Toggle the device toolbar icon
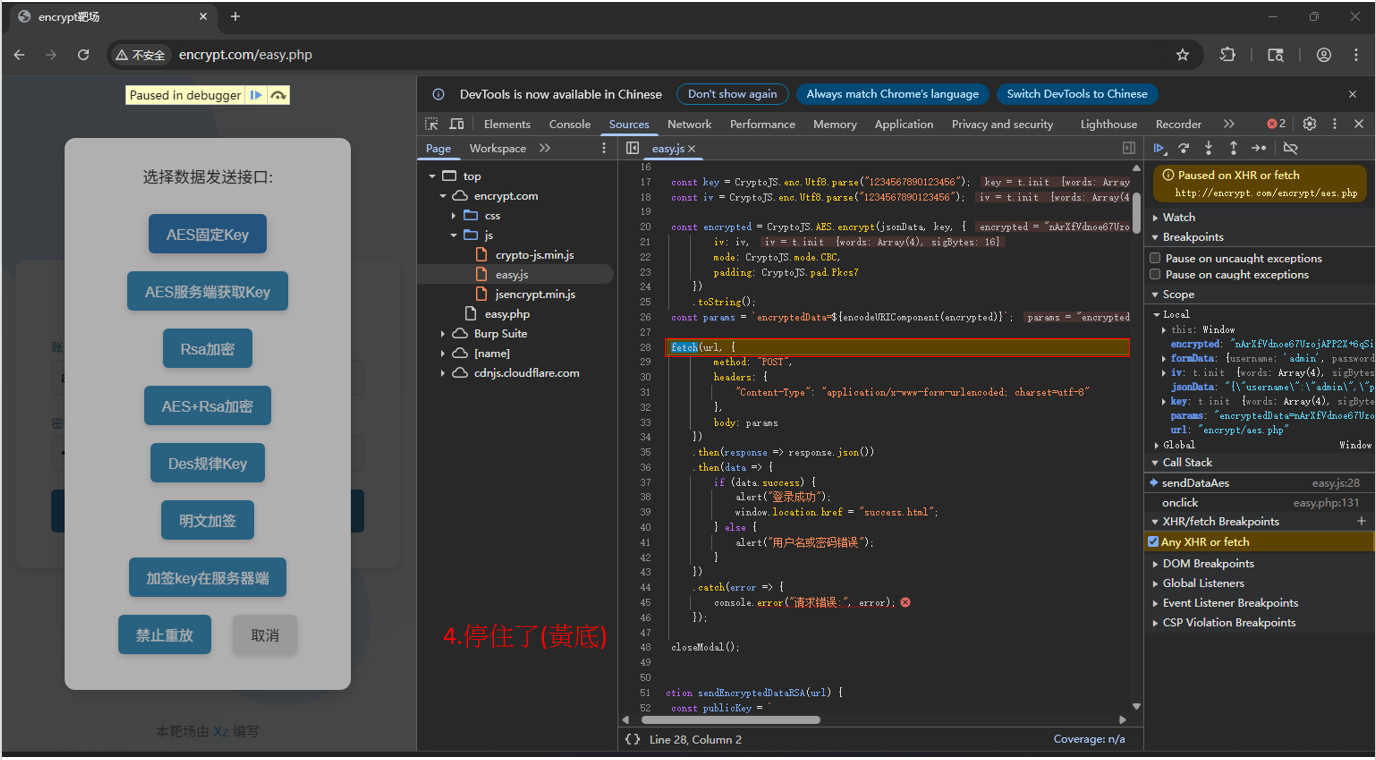This screenshot has height=760, width=1376. [457, 124]
